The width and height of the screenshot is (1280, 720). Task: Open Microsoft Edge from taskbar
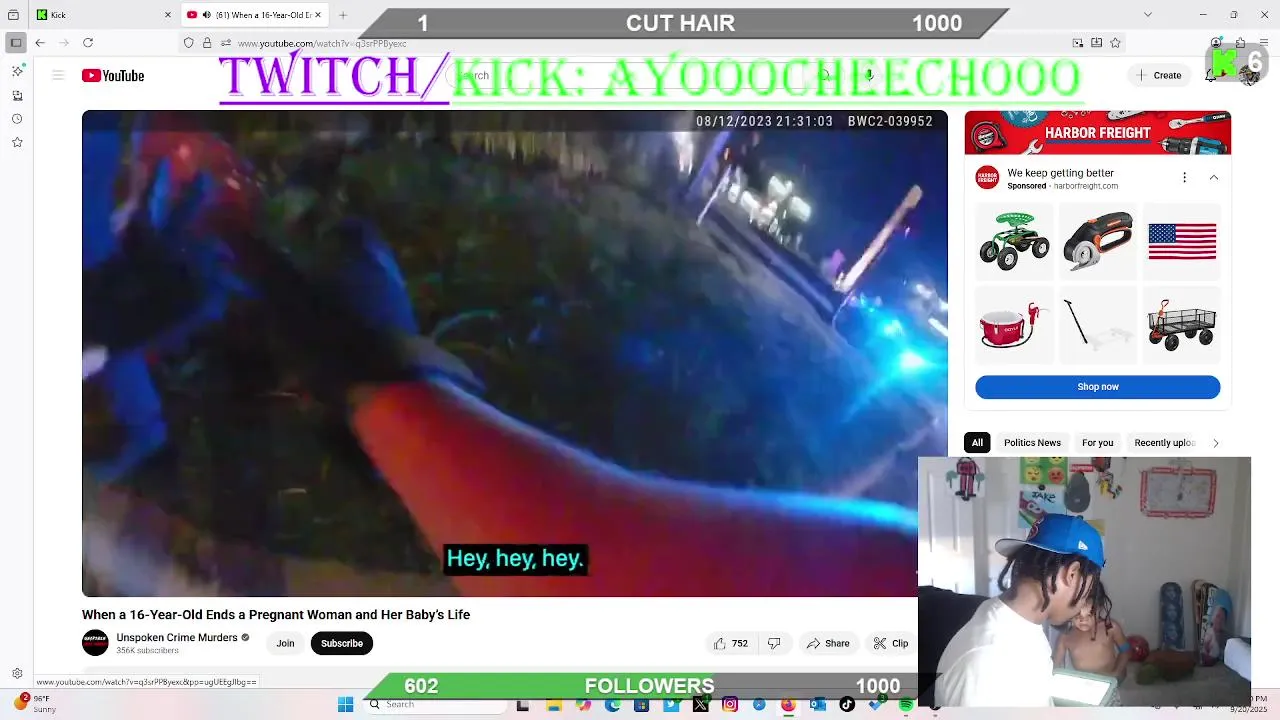coord(612,705)
